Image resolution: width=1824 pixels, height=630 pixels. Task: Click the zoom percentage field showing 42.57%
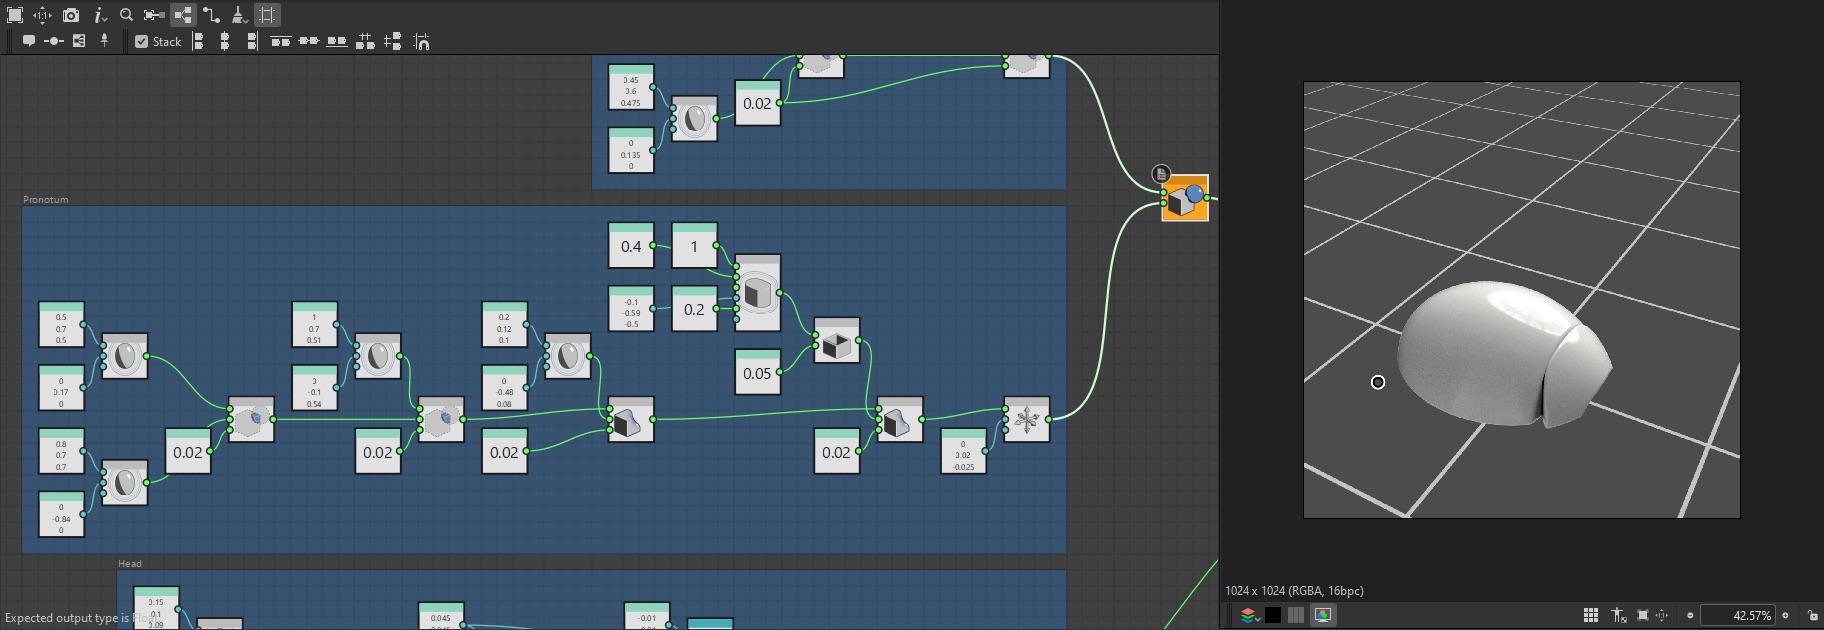1738,615
